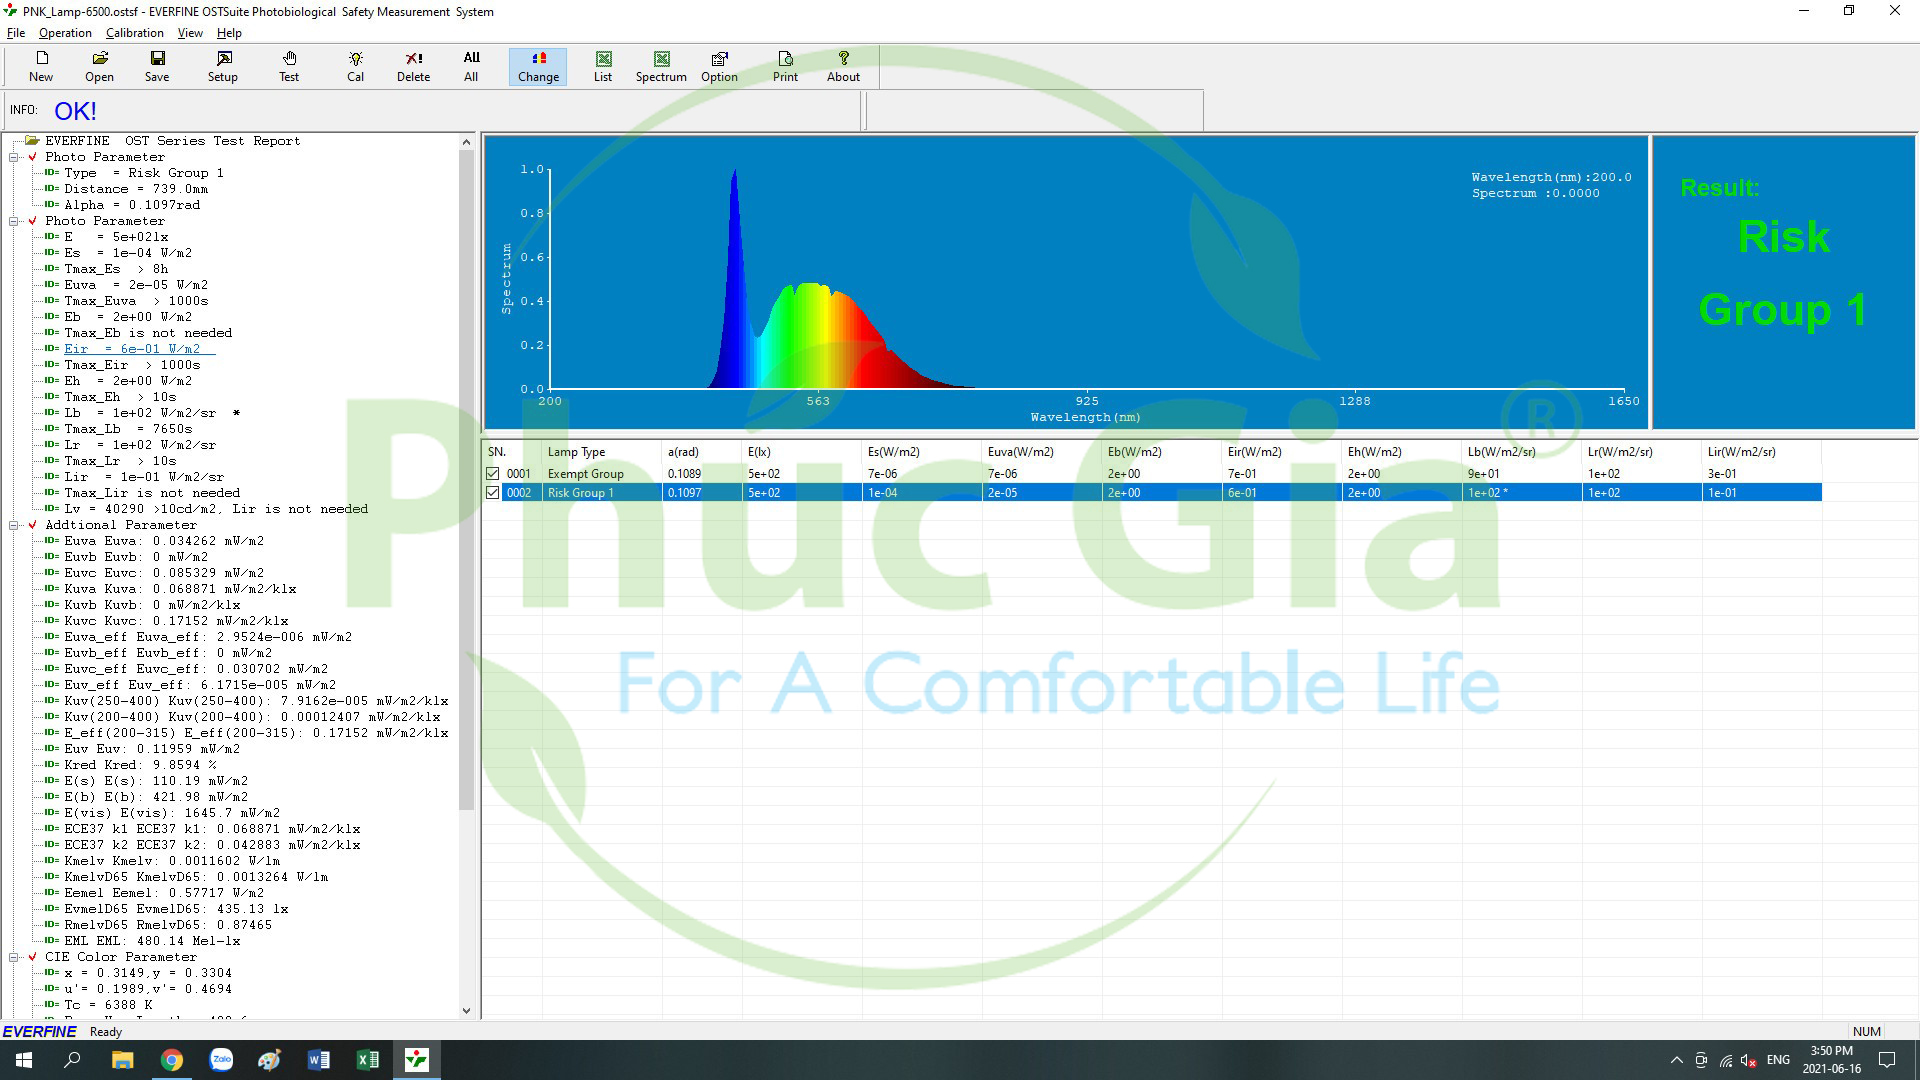
Task: Show the List view icon
Action: [x=603, y=66]
